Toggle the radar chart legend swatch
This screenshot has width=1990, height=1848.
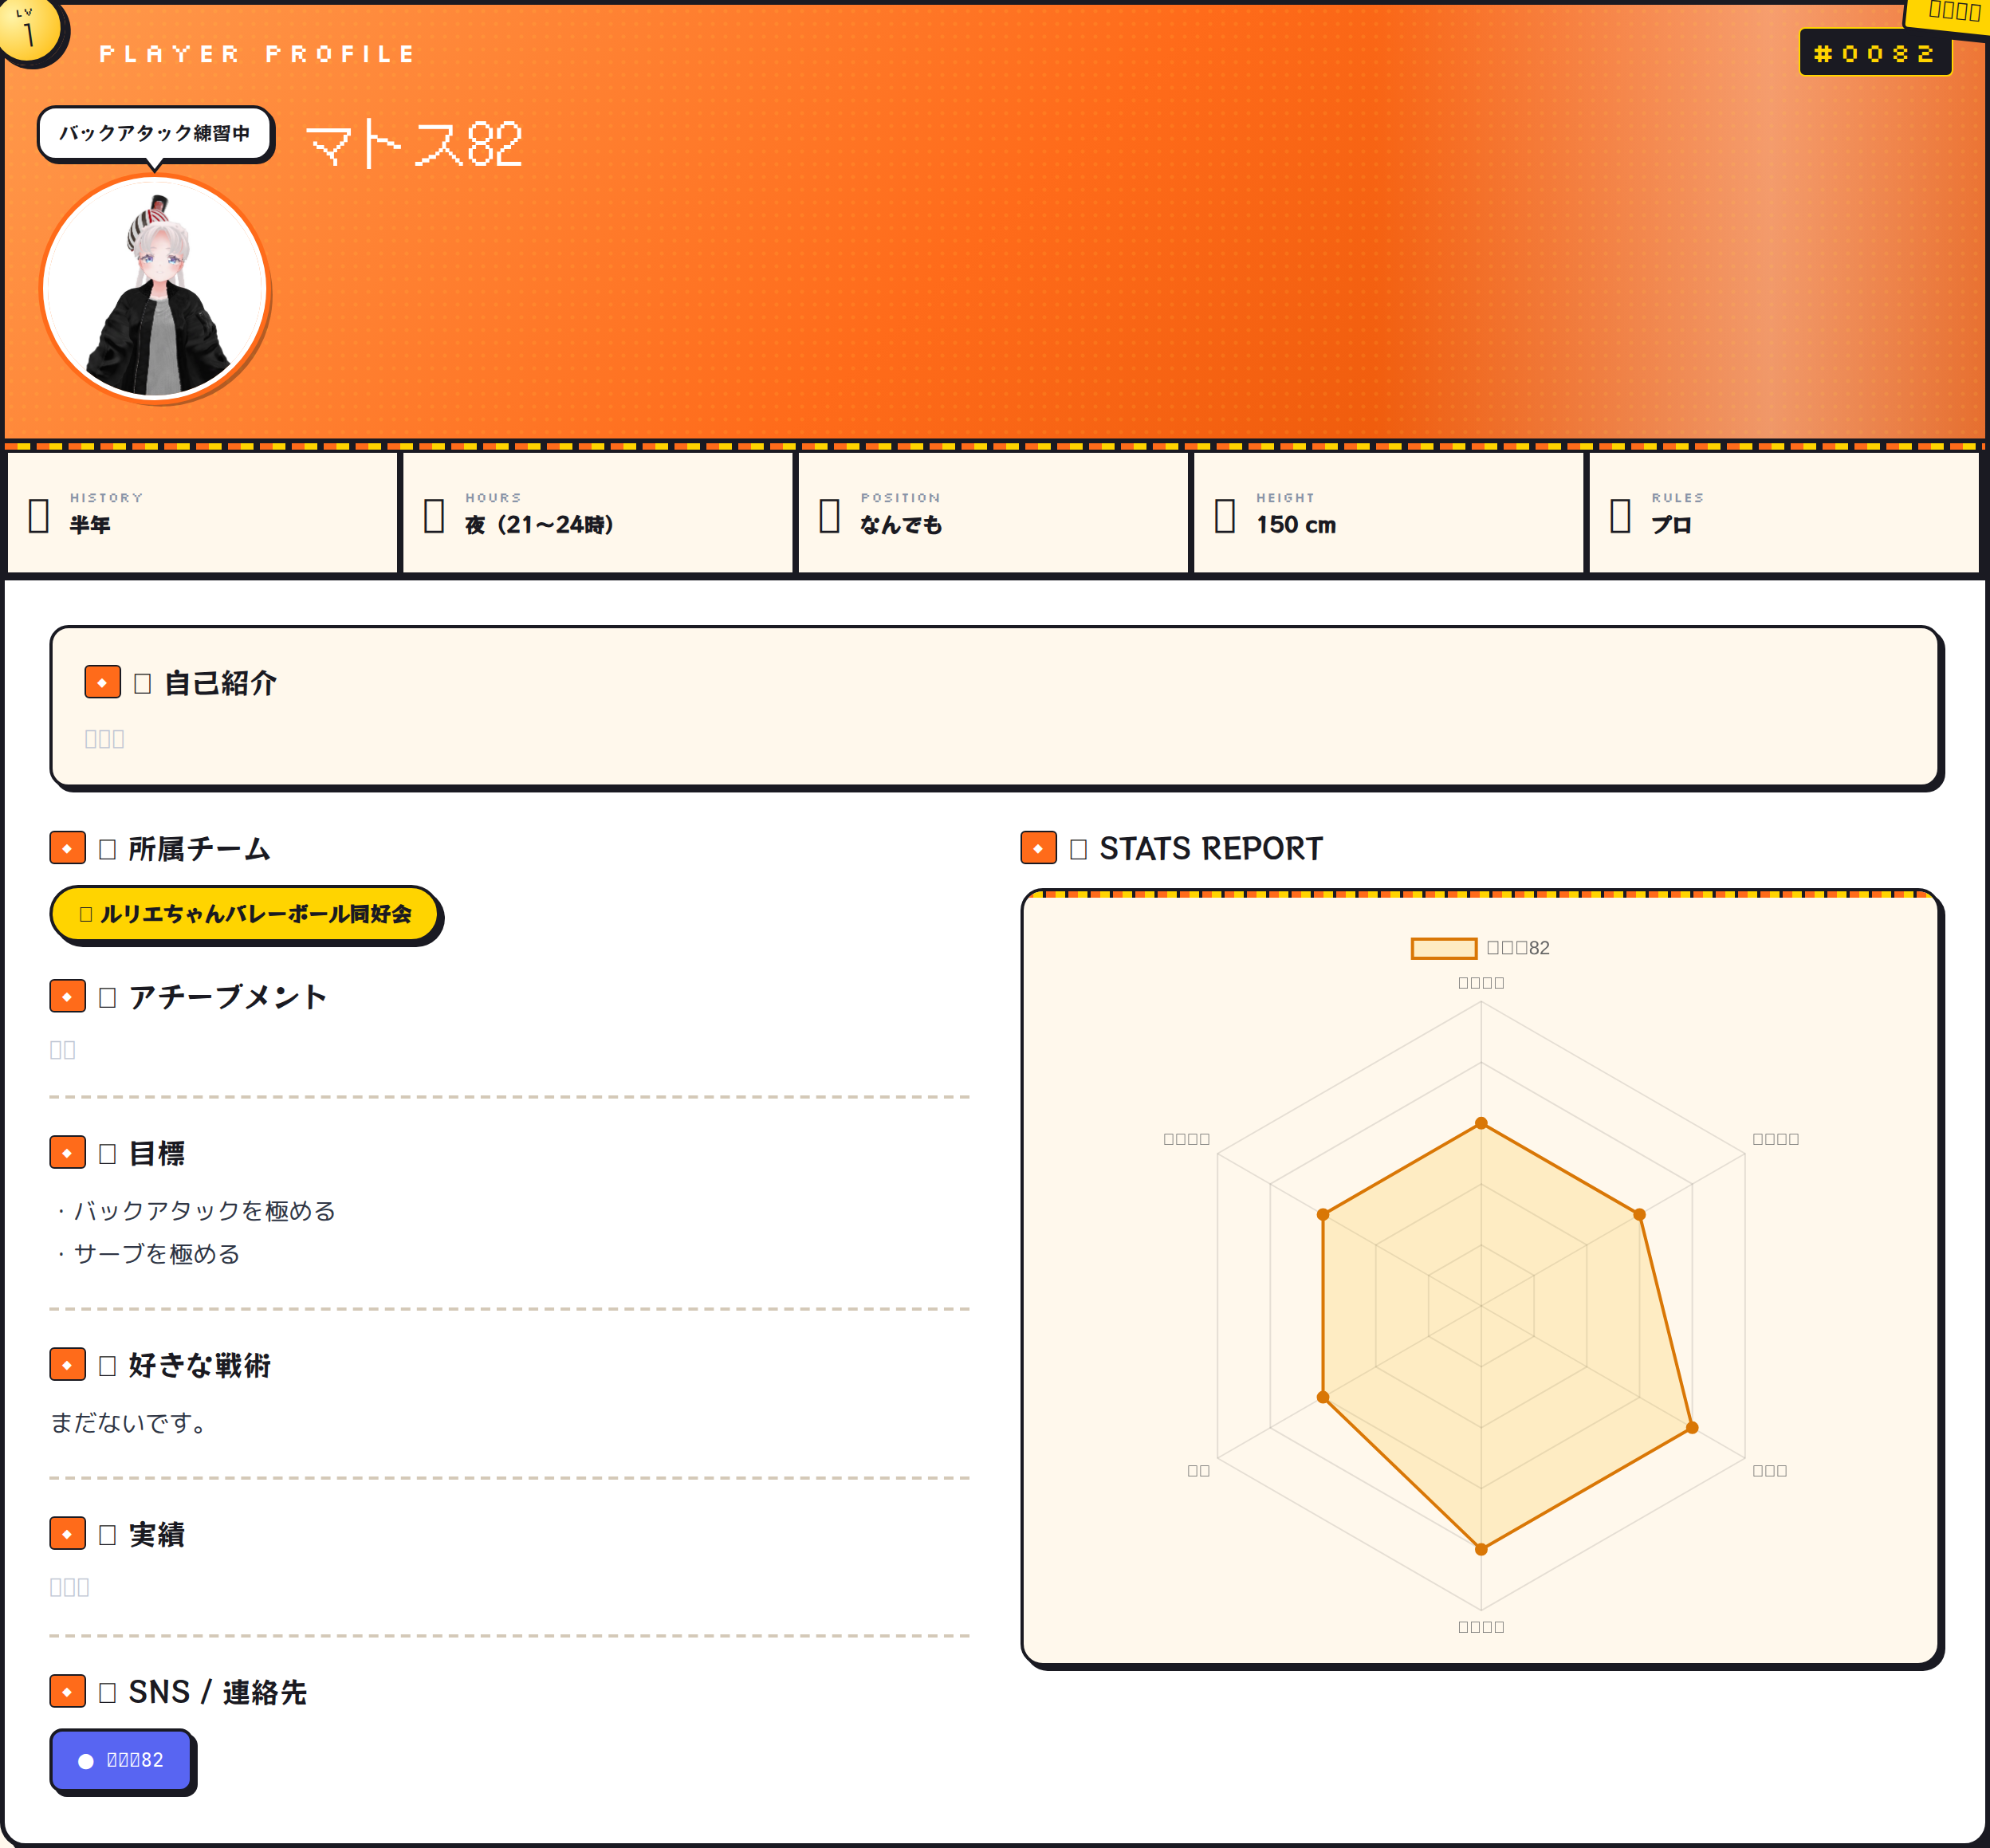[1443, 948]
